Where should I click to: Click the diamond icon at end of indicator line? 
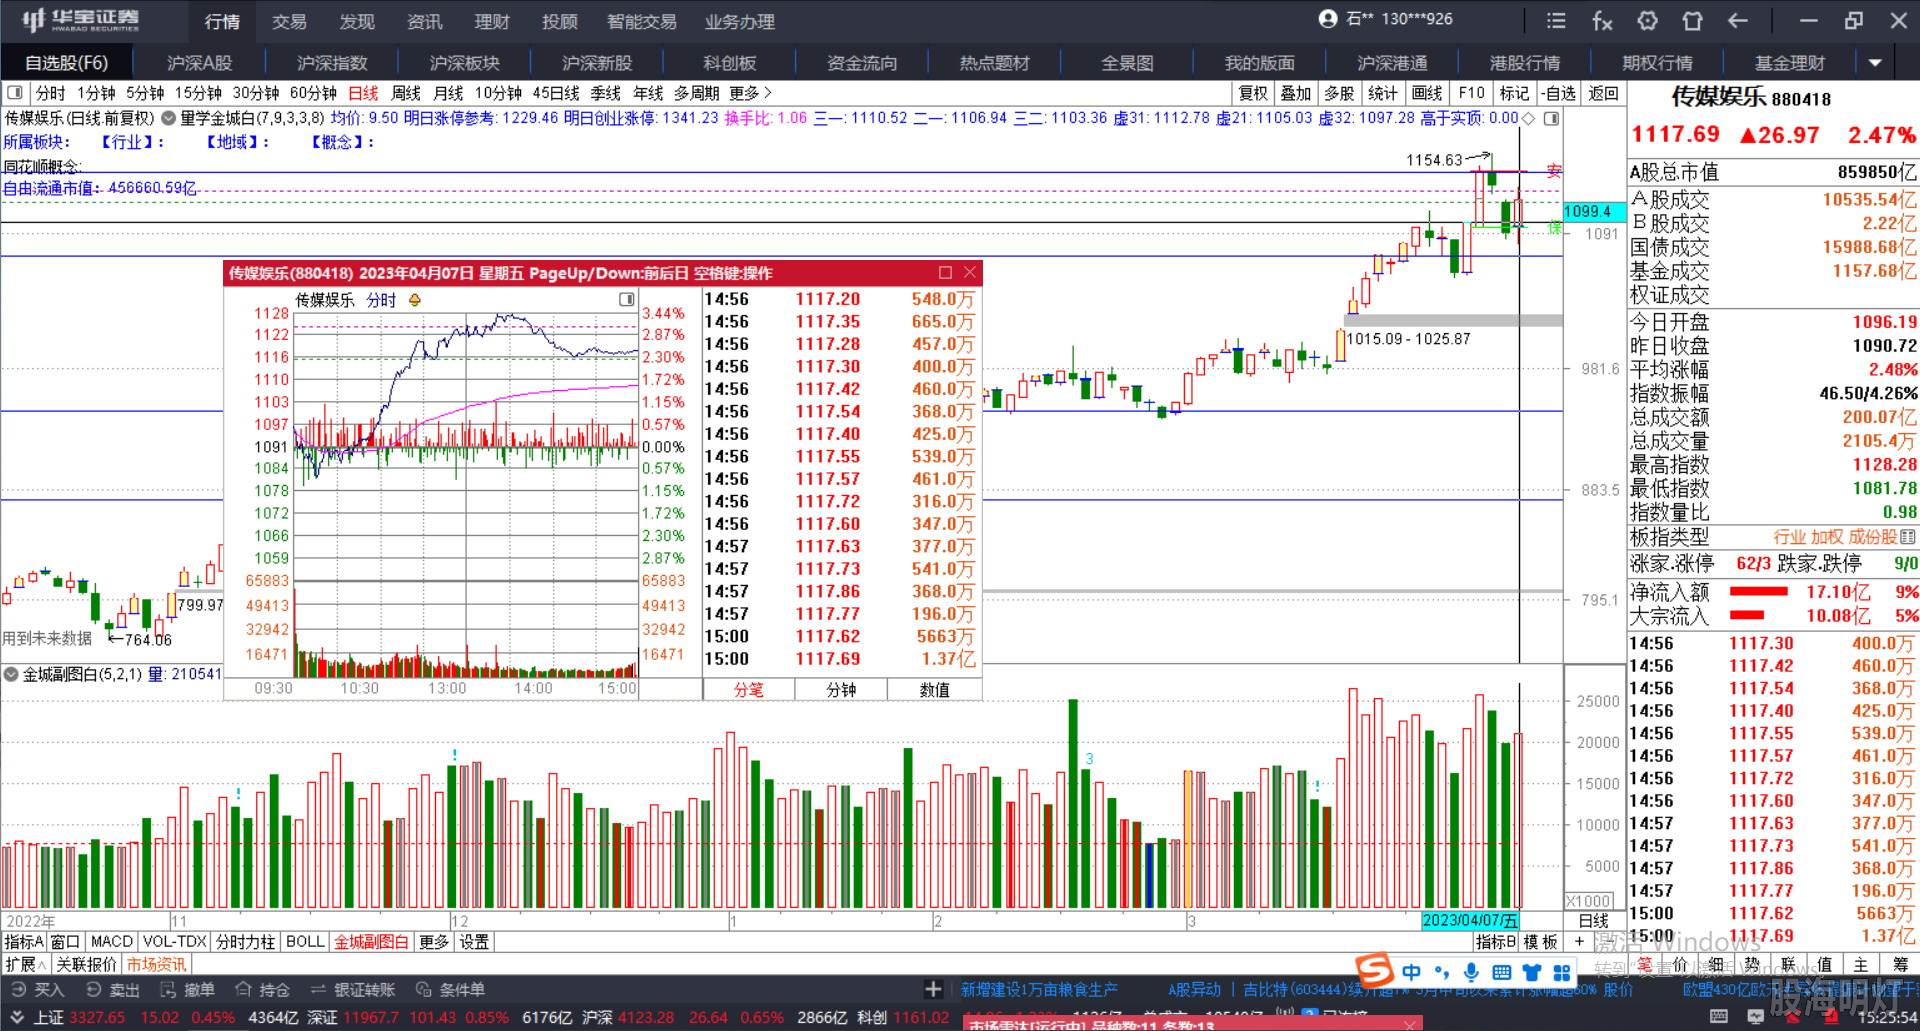1527,118
